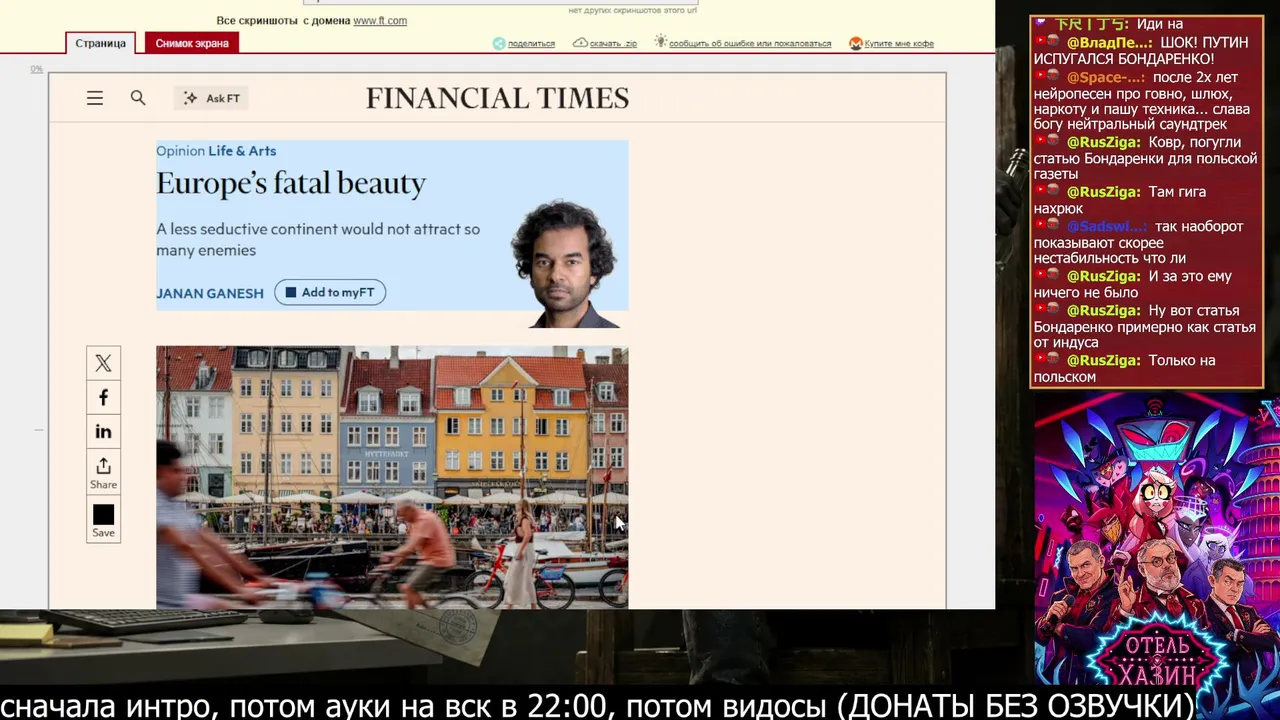Click the www.ft.com domain link

(380, 20)
